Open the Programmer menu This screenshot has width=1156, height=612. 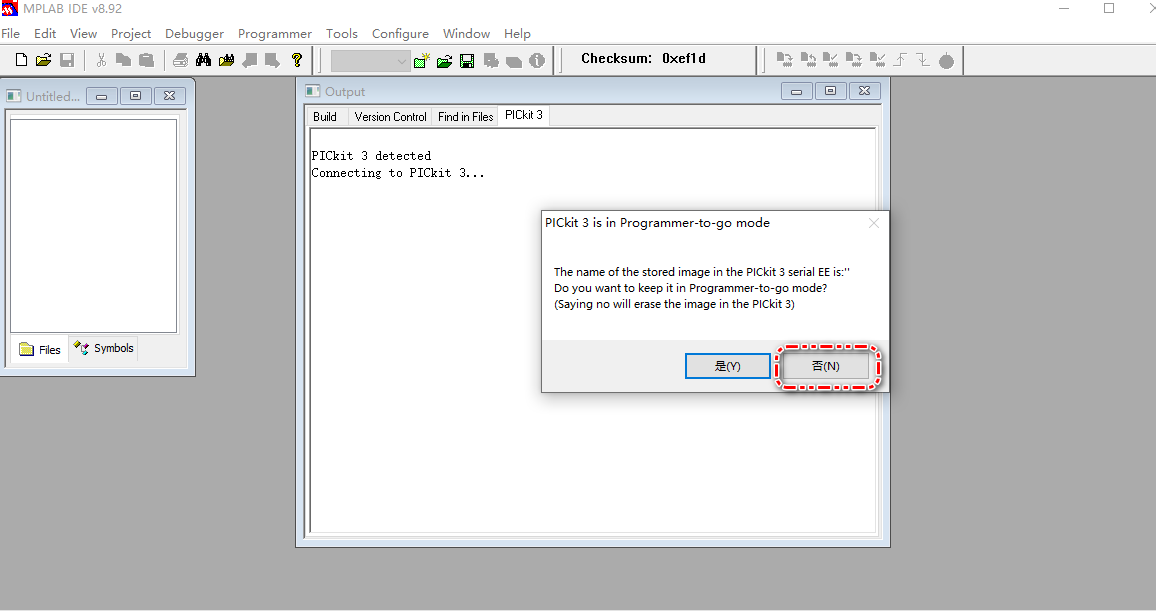coord(274,33)
